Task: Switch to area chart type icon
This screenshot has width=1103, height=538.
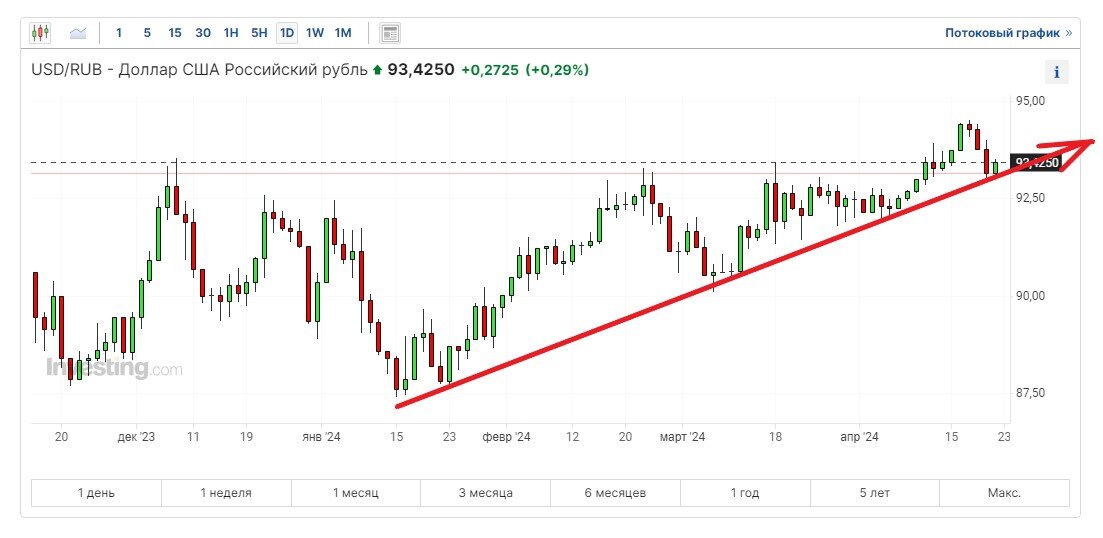Action: point(78,32)
